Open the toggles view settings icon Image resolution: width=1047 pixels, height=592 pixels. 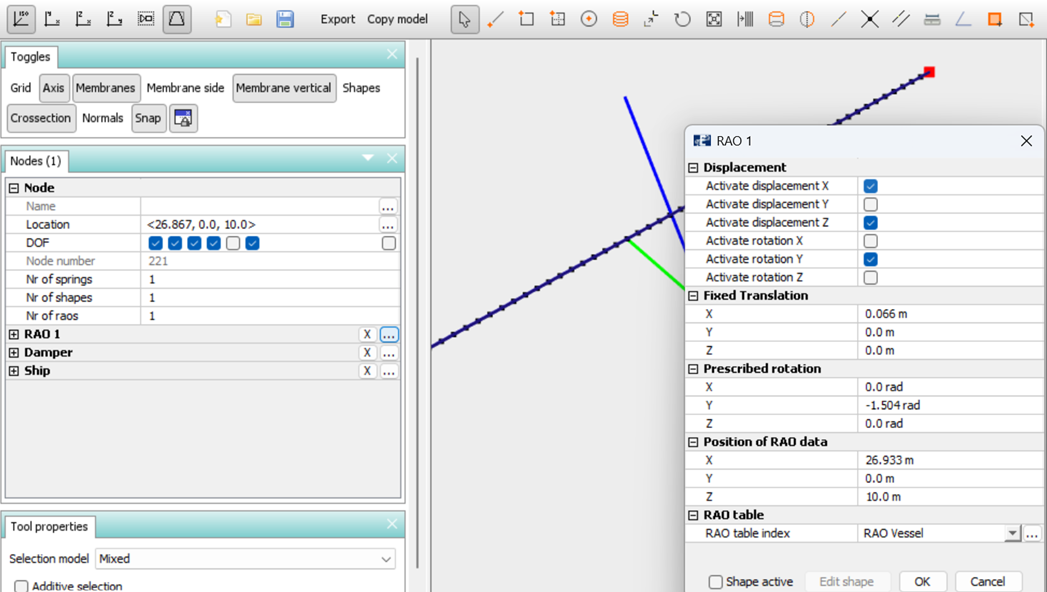(x=183, y=118)
